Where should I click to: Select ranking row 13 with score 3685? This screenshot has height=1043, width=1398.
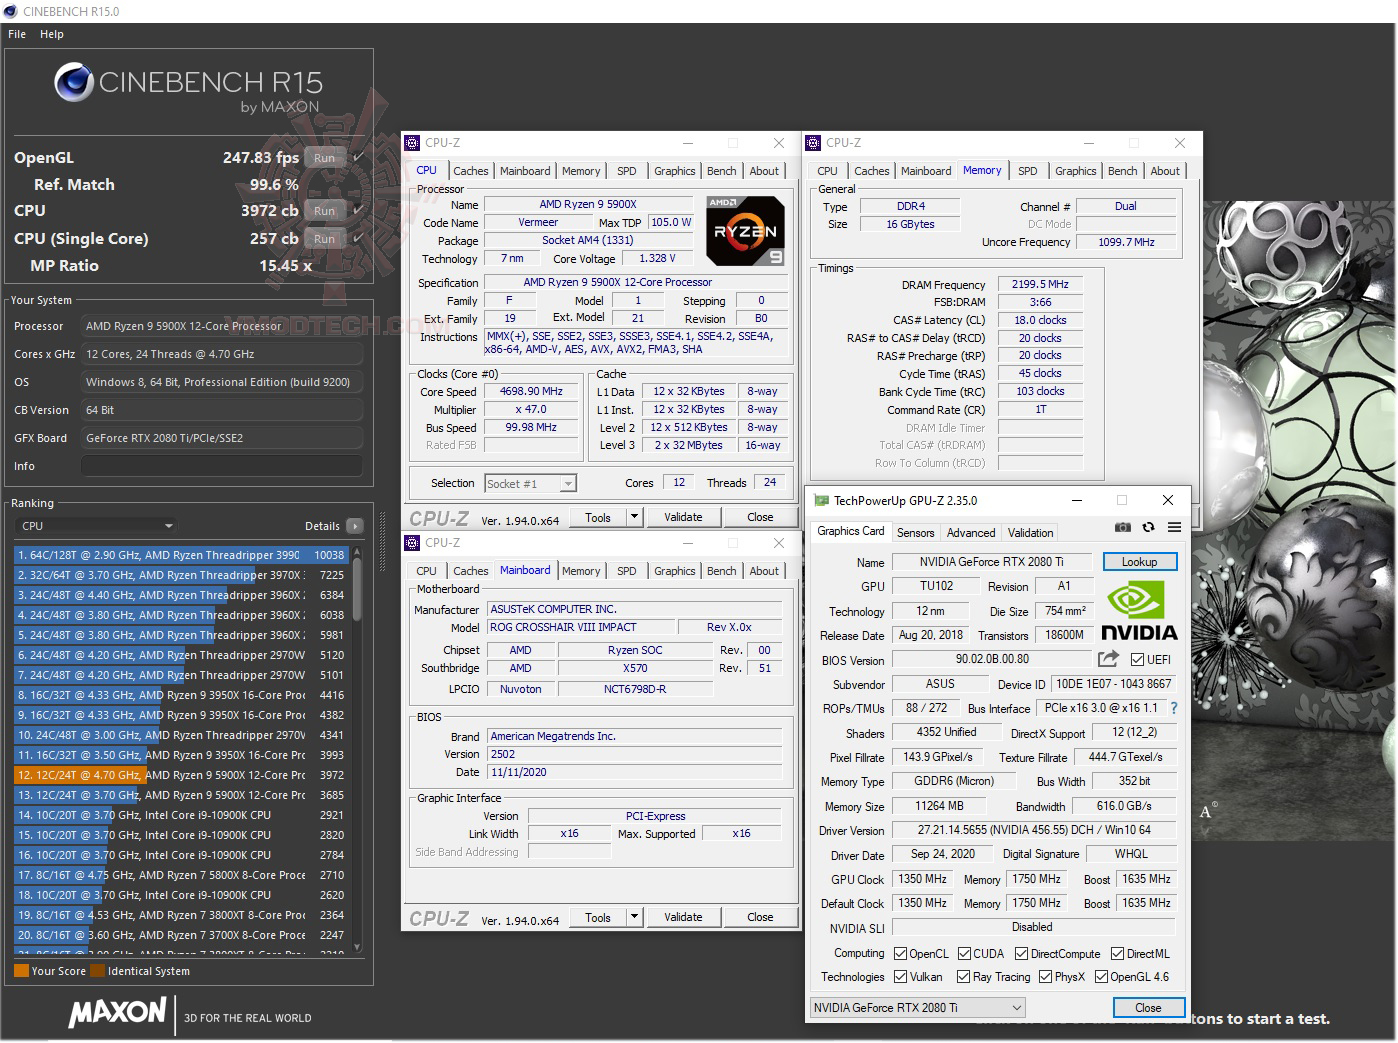click(x=180, y=795)
